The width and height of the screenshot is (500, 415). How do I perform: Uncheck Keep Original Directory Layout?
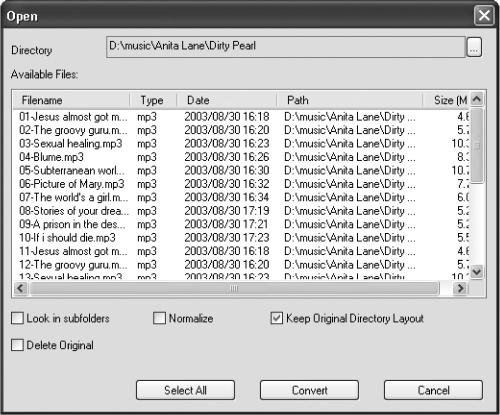coord(277,318)
